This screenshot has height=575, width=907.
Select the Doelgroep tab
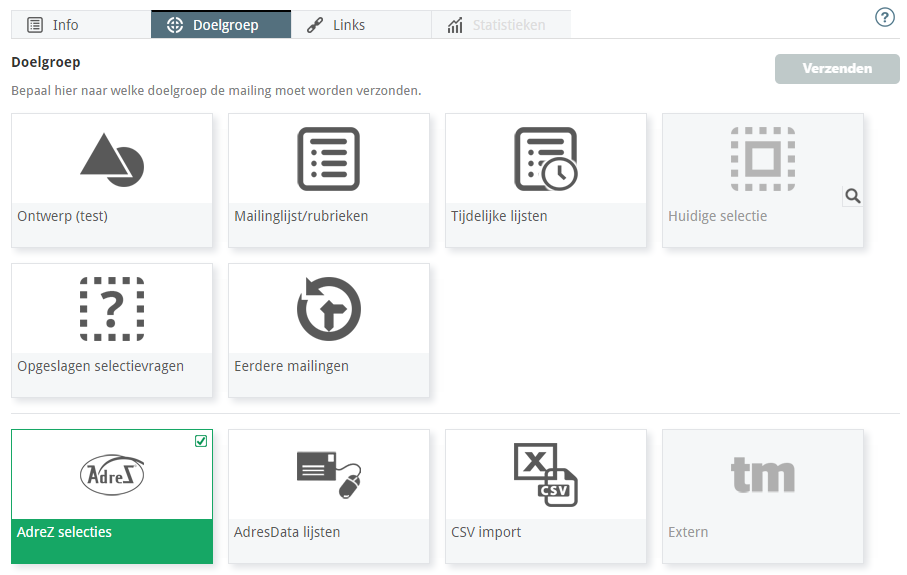coord(221,25)
